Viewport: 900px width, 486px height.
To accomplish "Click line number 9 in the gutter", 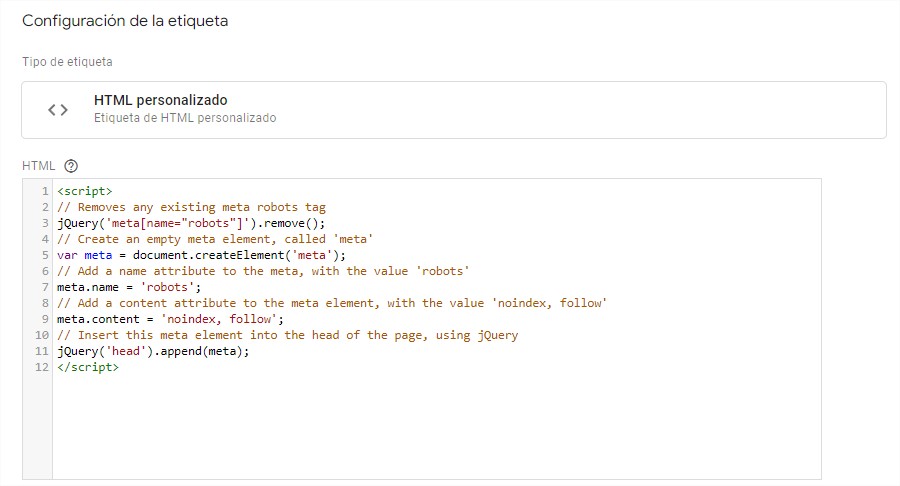I will 45,320.
